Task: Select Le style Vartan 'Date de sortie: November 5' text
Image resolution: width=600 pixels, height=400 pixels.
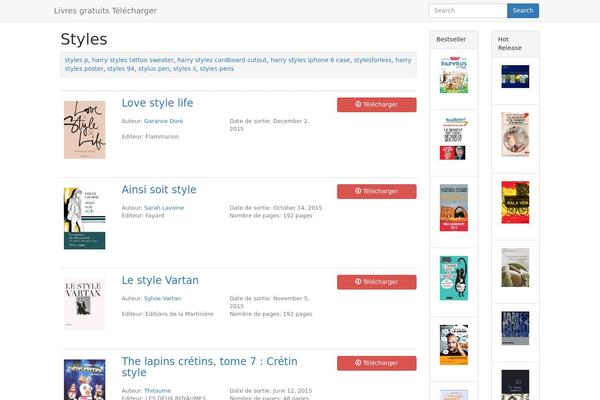Action: [269, 302]
